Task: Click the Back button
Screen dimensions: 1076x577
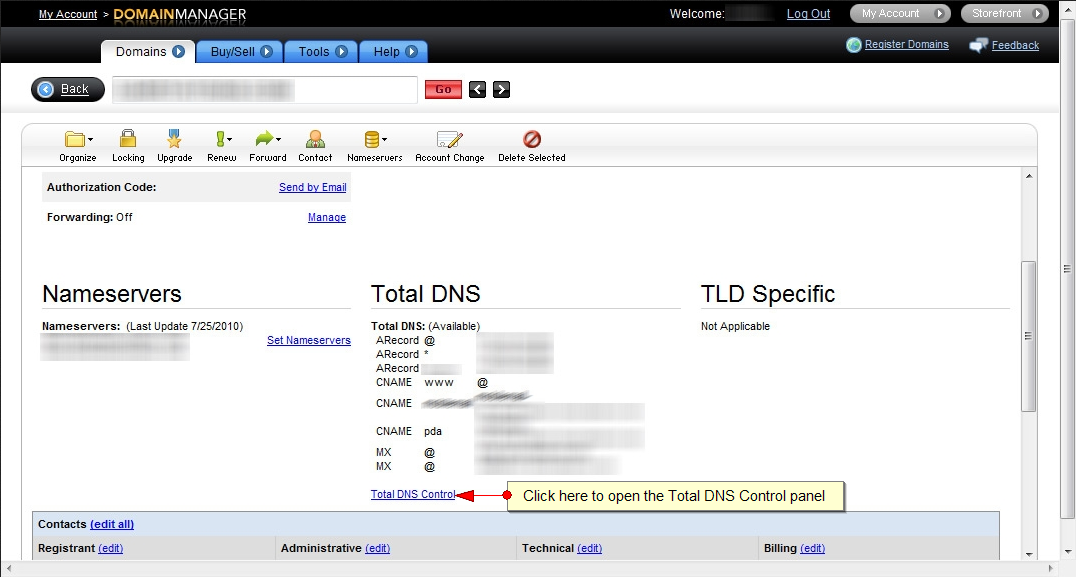Action: pos(68,89)
